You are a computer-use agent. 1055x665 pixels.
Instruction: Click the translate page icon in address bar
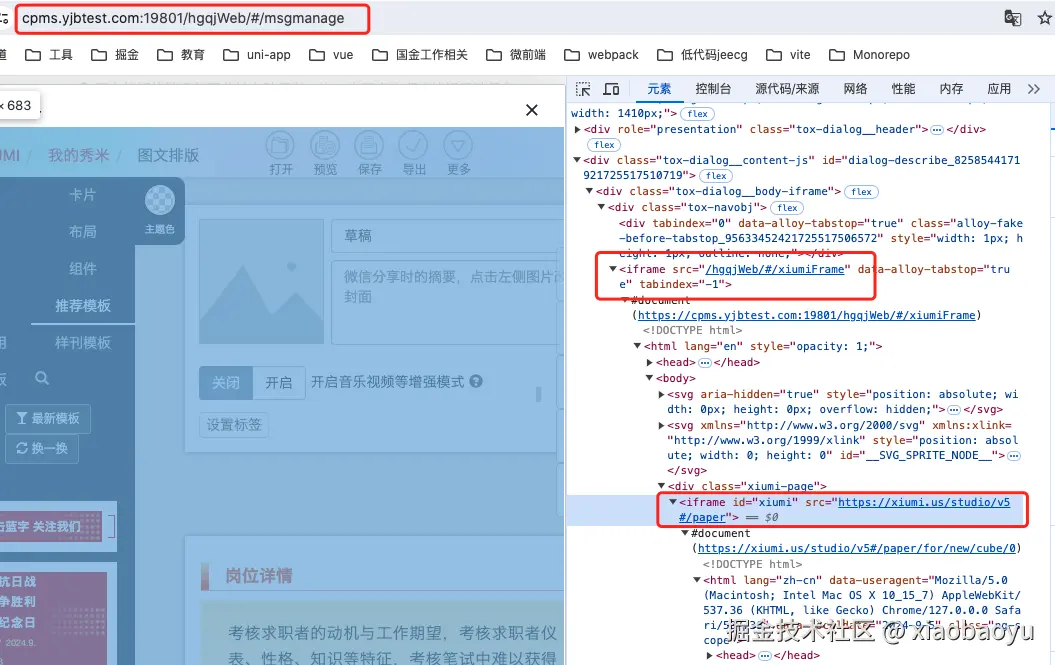pyautogui.click(x=1012, y=18)
